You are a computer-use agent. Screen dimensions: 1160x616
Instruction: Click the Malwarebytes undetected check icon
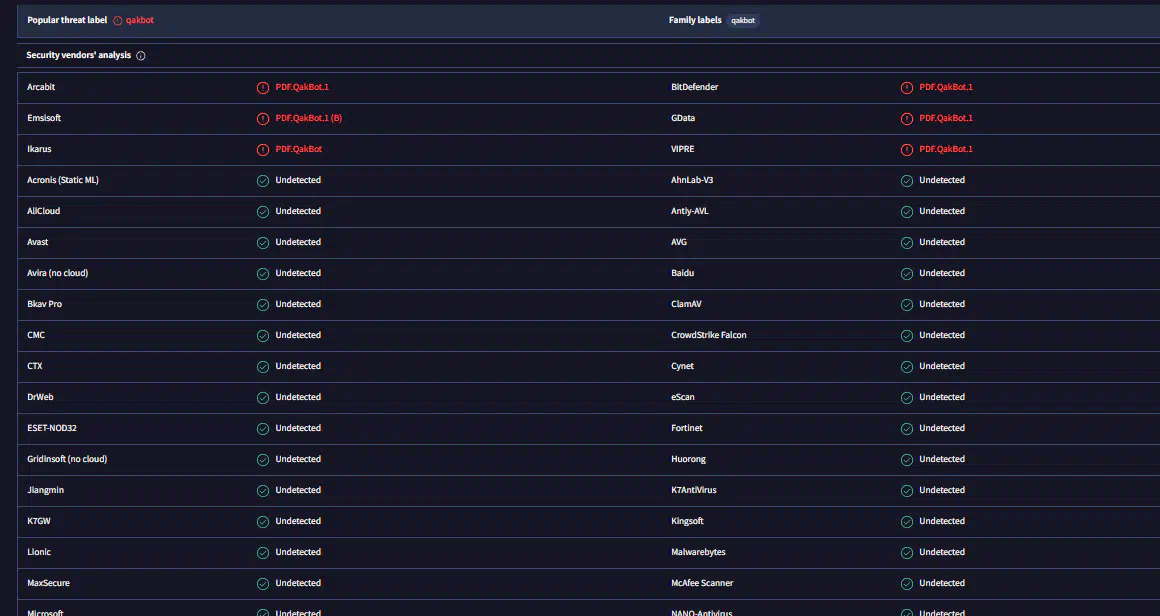point(907,552)
